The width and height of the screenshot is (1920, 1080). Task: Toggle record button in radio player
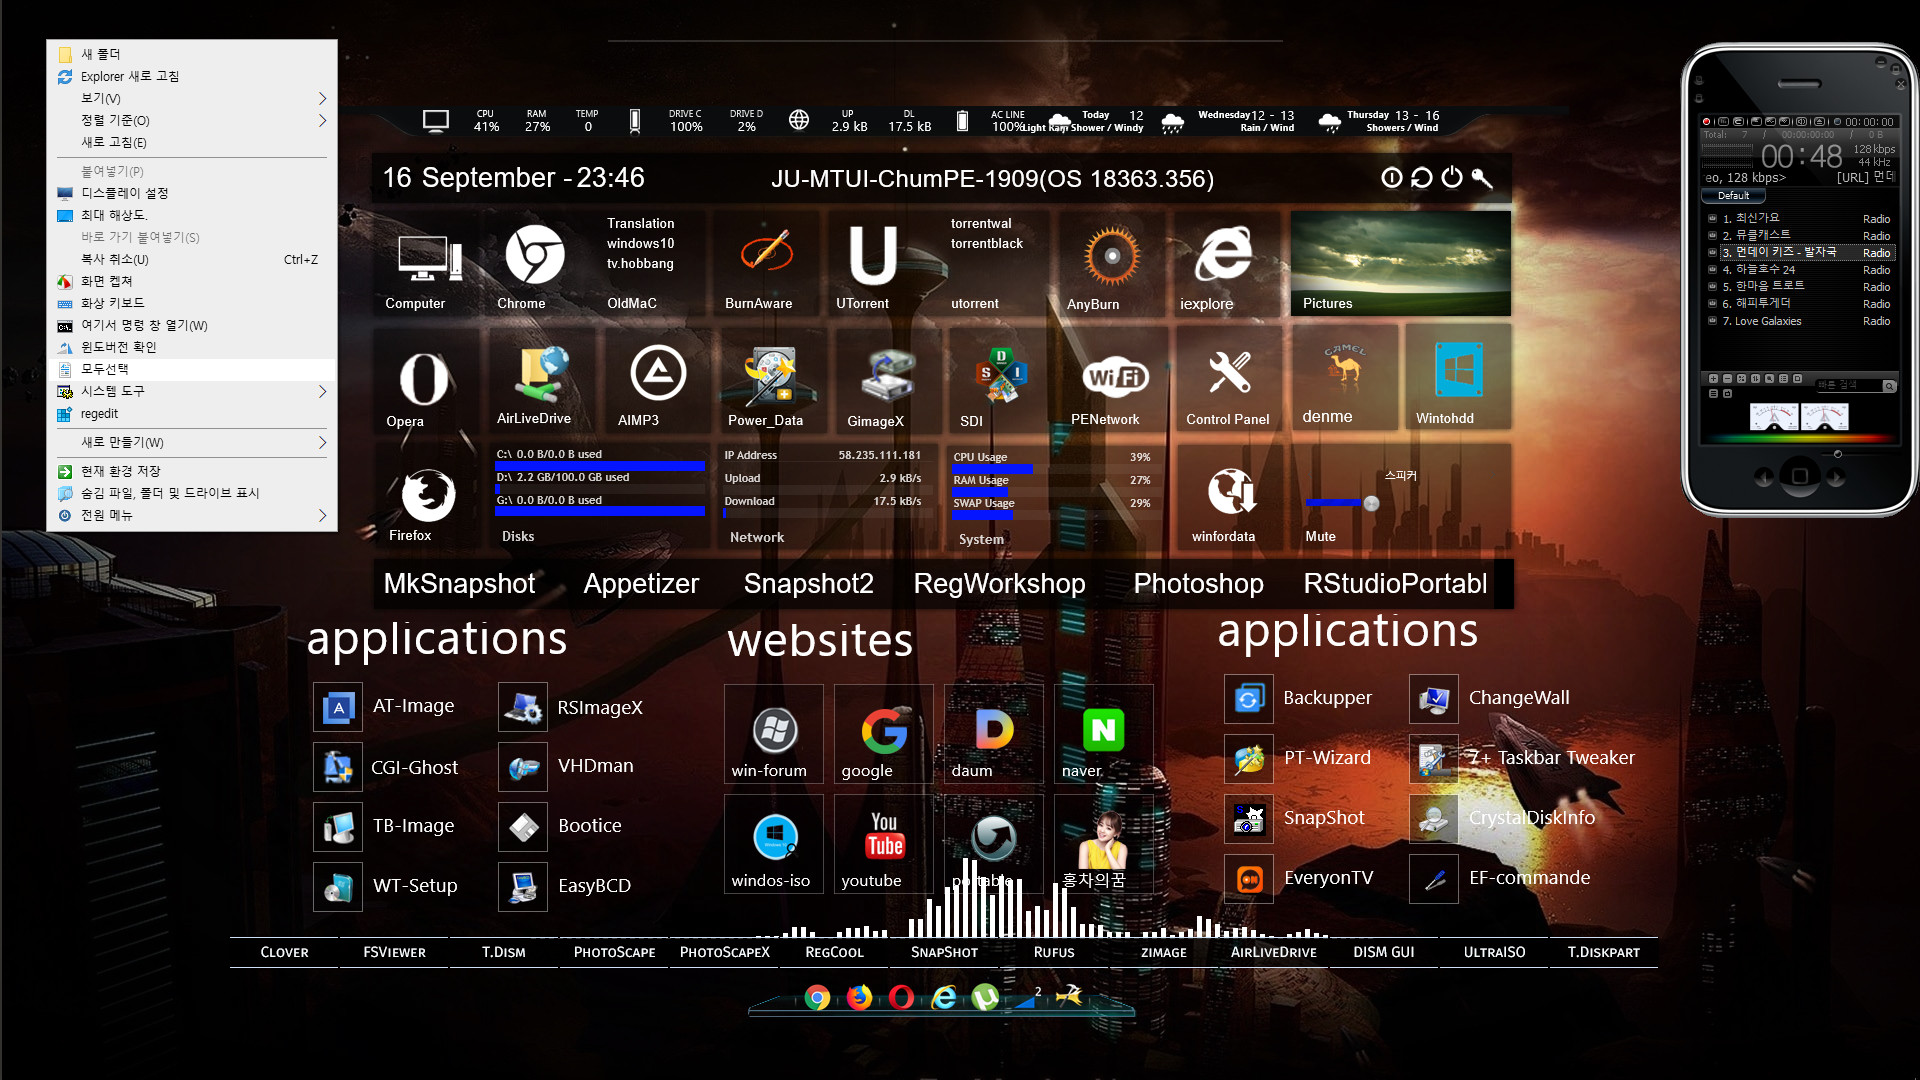[1706, 122]
